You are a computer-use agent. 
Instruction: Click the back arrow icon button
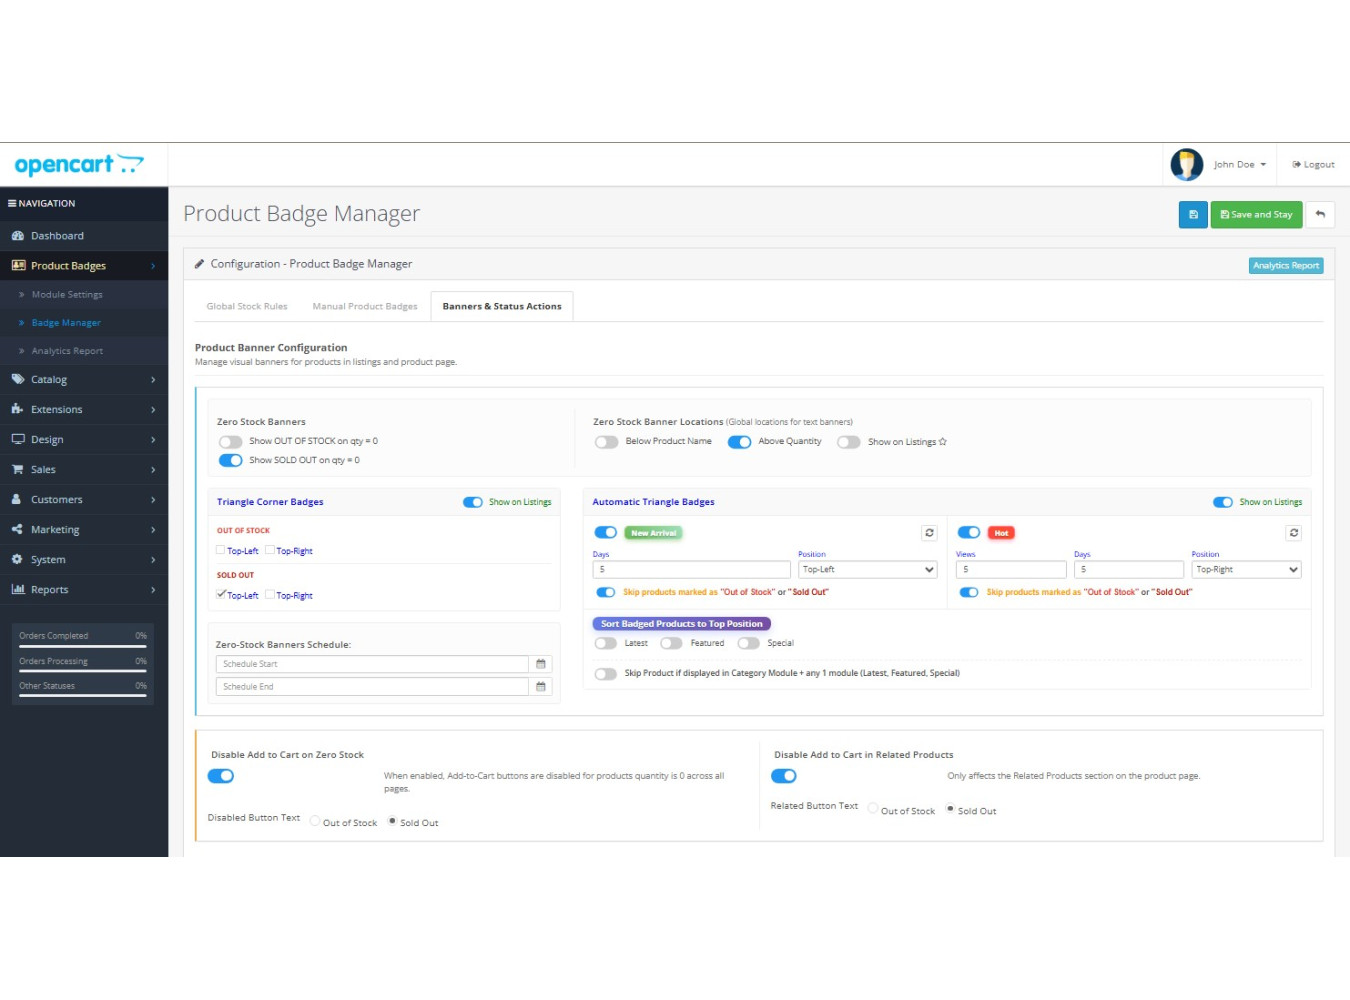pyautogui.click(x=1320, y=215)
